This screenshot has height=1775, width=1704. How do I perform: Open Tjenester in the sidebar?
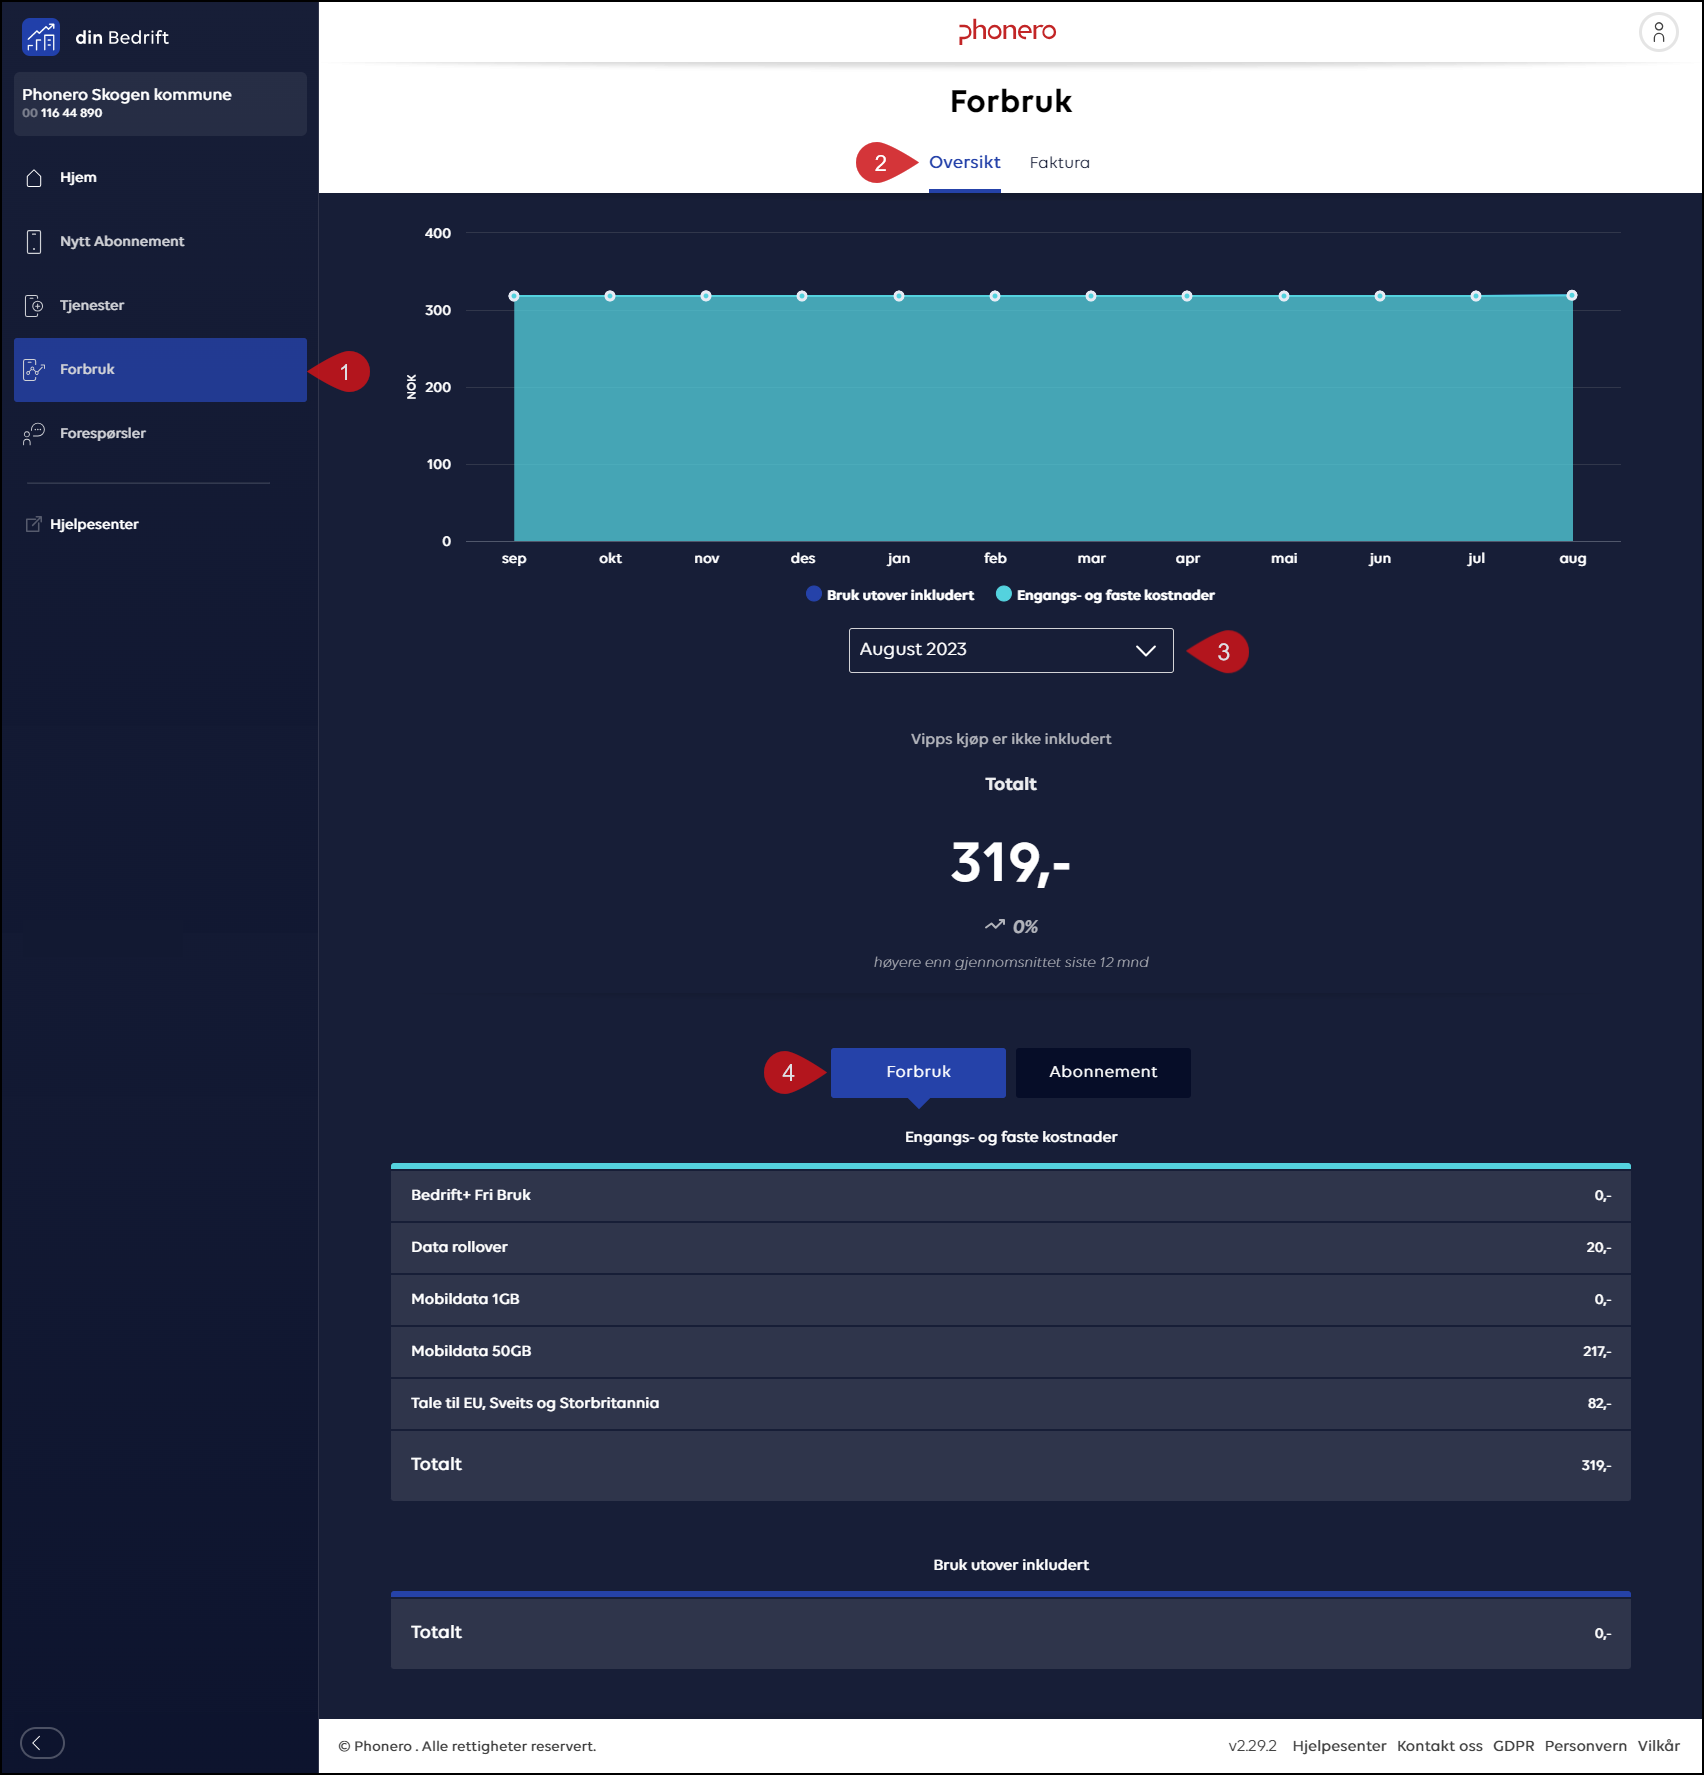pos(160,306)
